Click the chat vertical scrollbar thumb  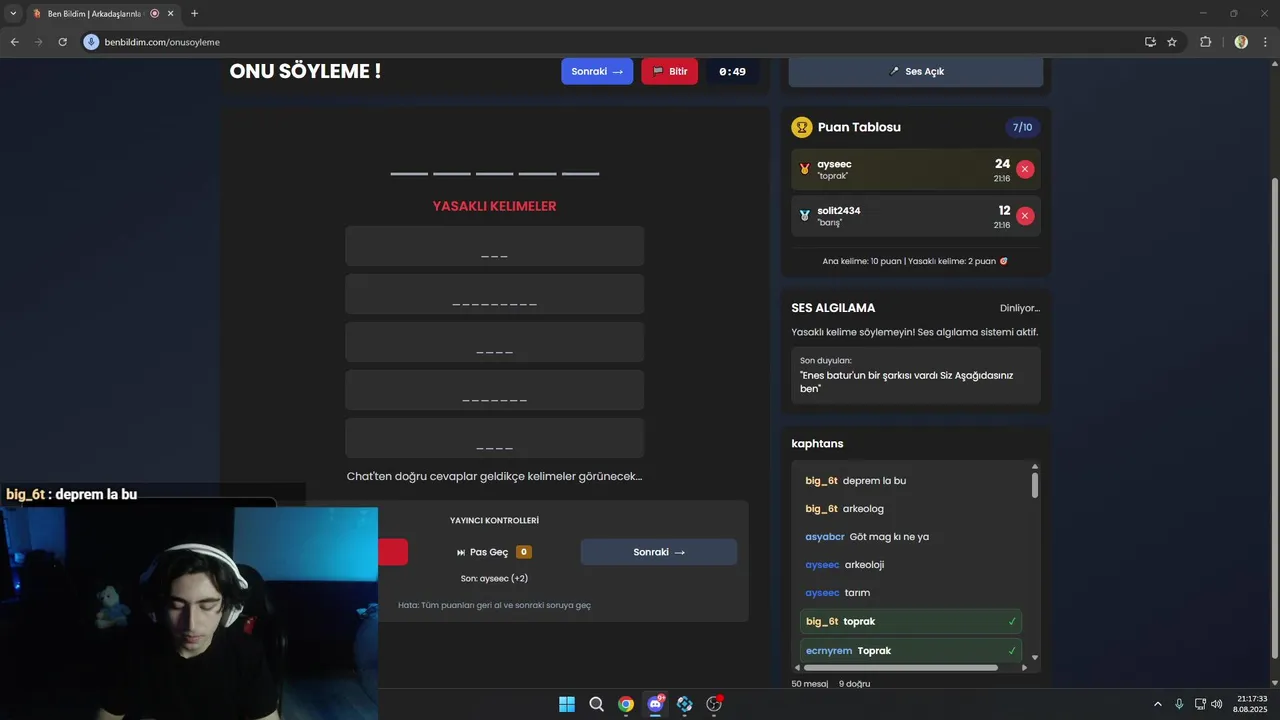pyautogui.click(x=1035, y=485)
